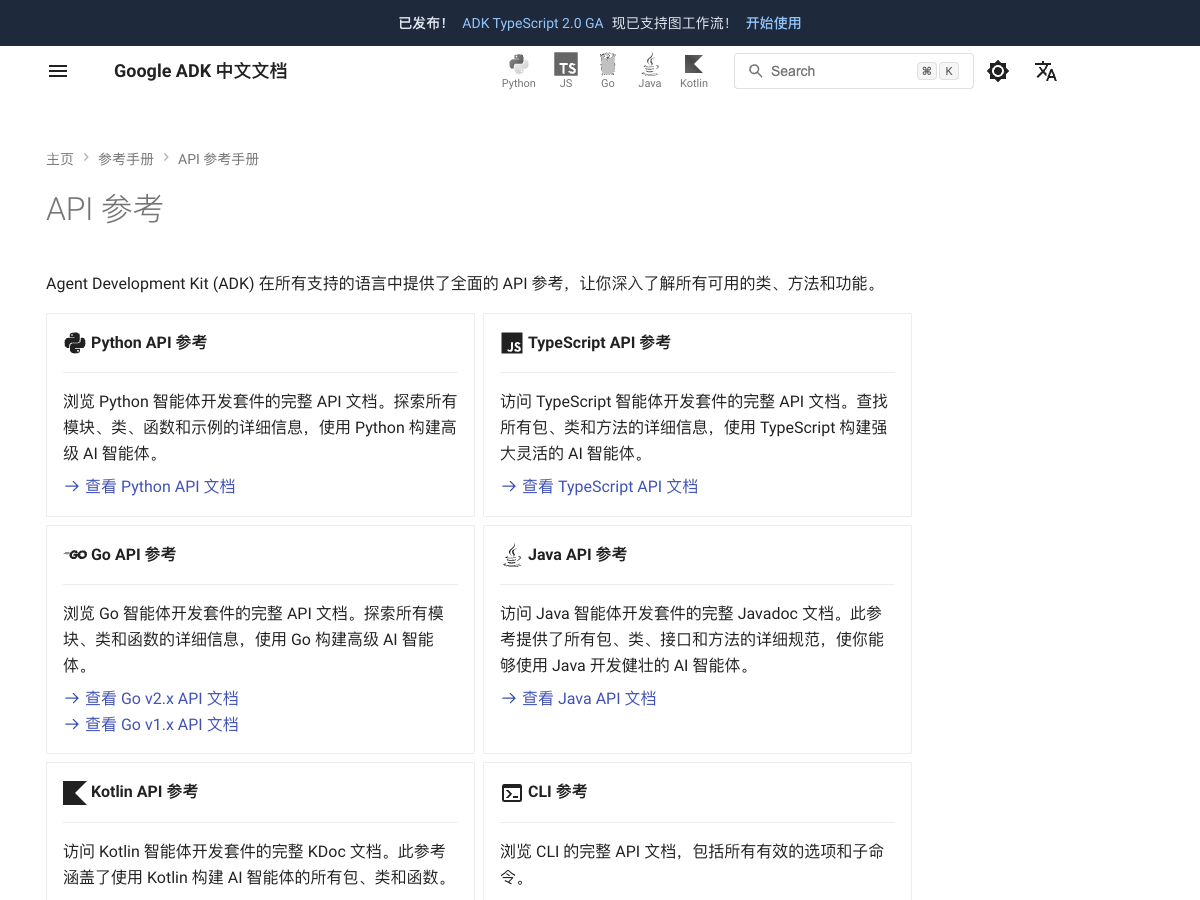Viewport: 1200px width, 900px height.
Task: Click the ⌘K keyboard shortcut hint
Action: click(x=937, y=71)
